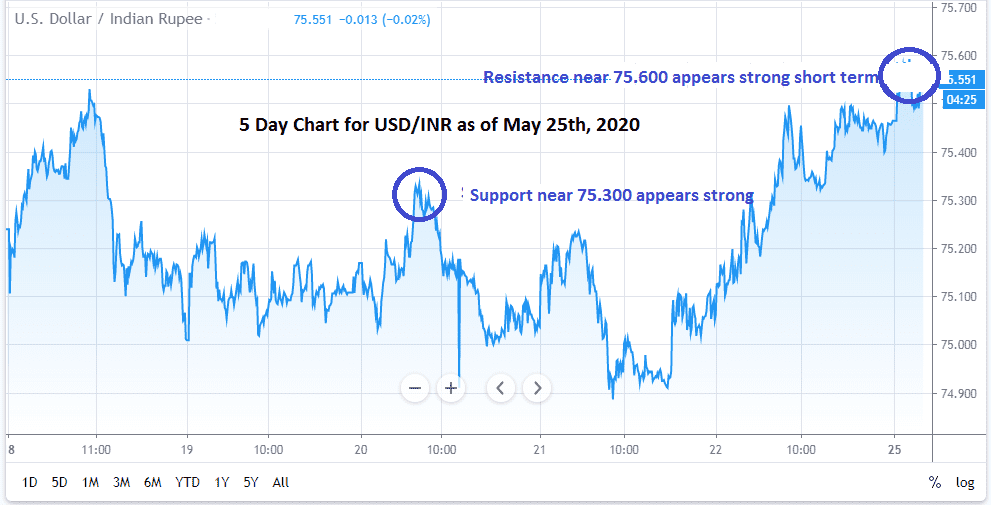Click the zoom out minus button
Image resolution: width=991 pixels, height=505 pixels.
point(416,388)
